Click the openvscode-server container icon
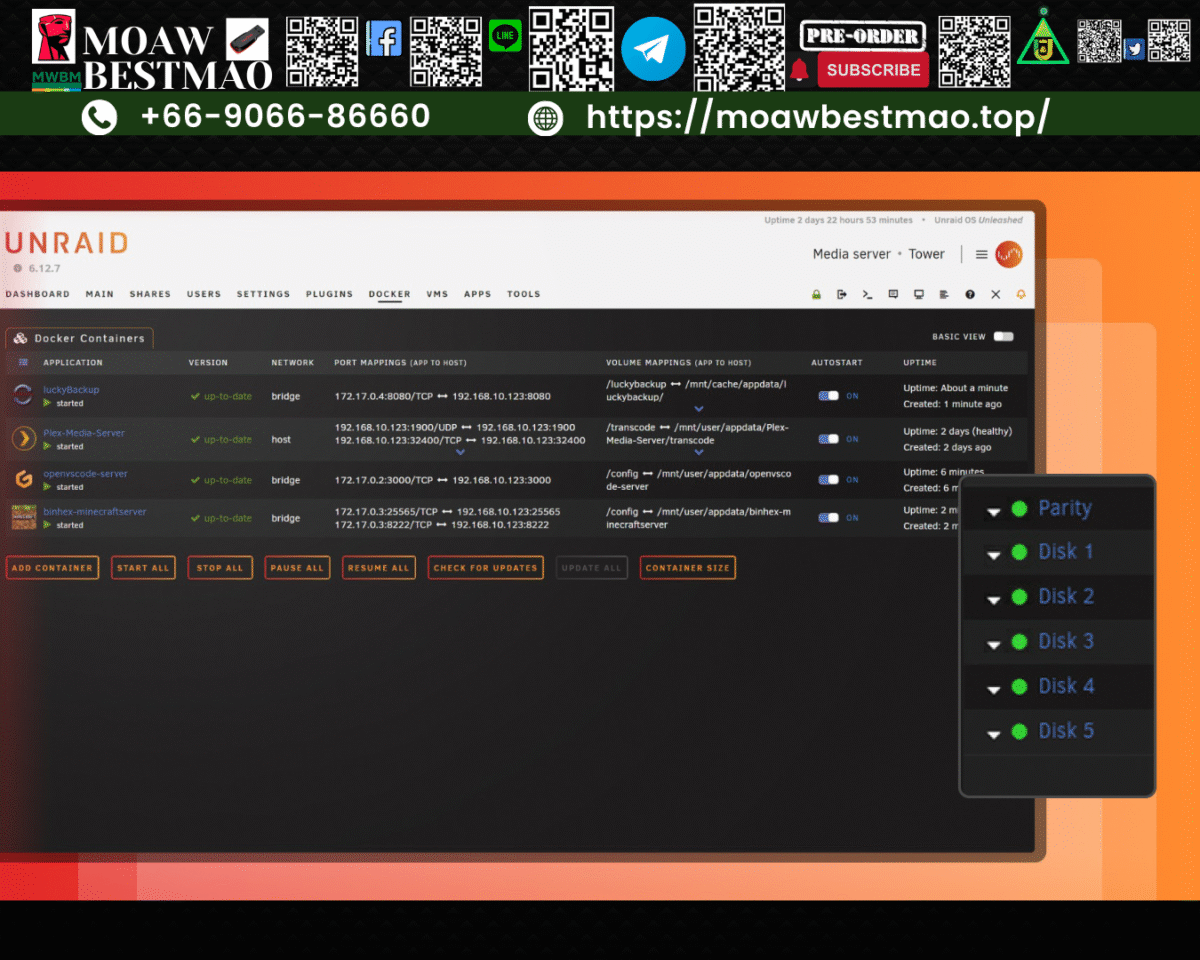Screen dimensions: 1200x960 pos(22,479)
